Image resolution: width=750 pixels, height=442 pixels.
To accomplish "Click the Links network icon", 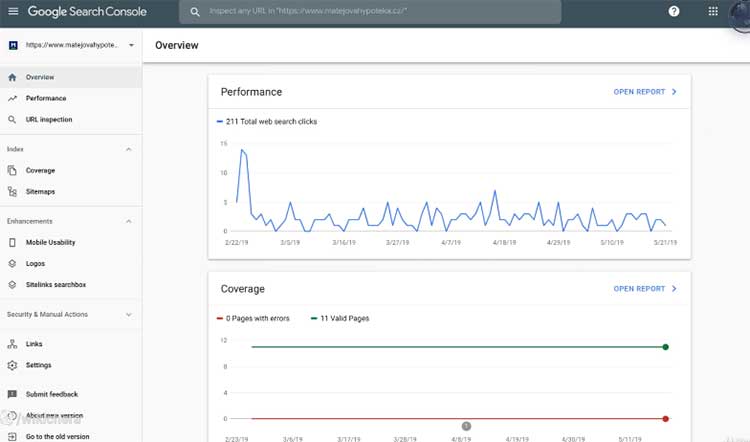I will click(12, 344).
